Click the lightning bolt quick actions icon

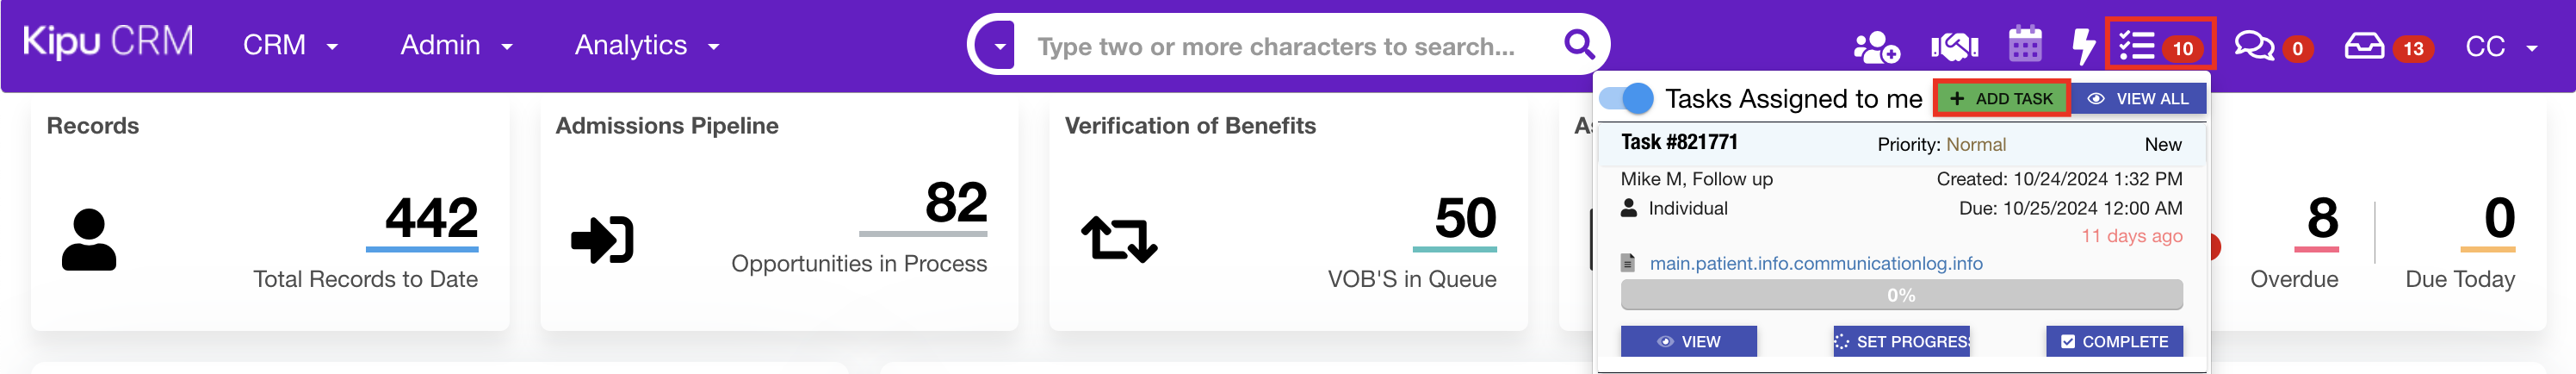tap(2083, 46)
